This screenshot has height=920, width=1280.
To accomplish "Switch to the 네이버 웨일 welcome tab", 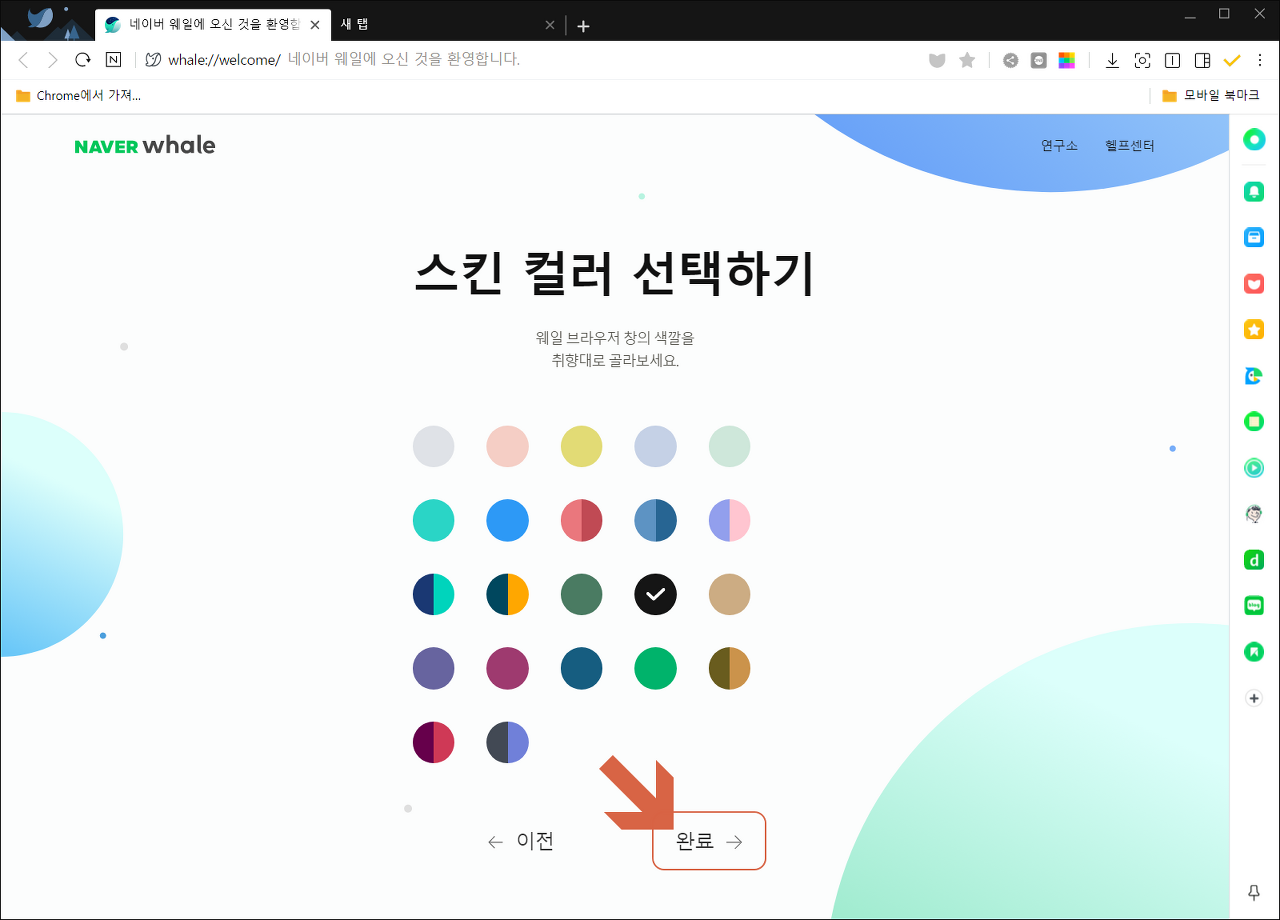I will [x=213, y=25].
